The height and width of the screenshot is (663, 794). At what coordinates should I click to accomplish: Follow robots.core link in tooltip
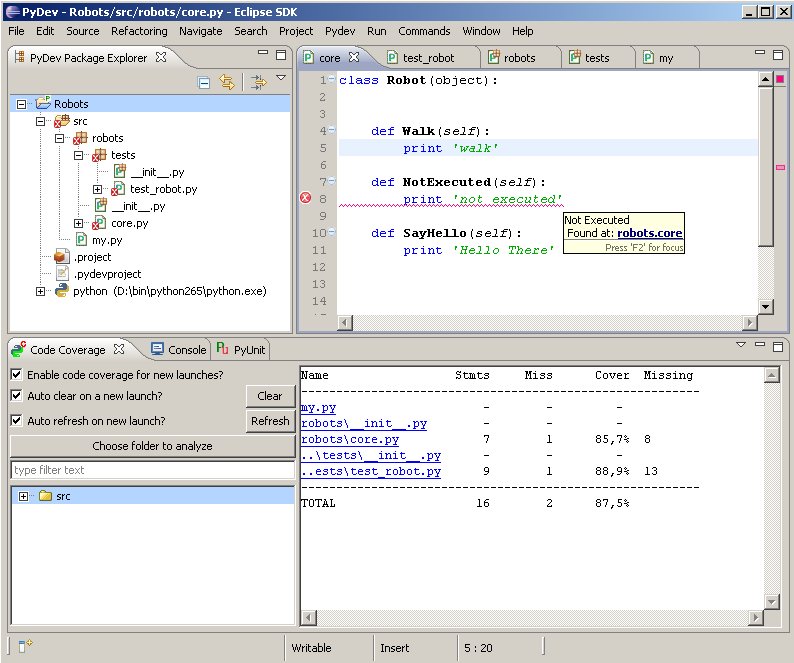pyautogui.click(x=650, y=233)
